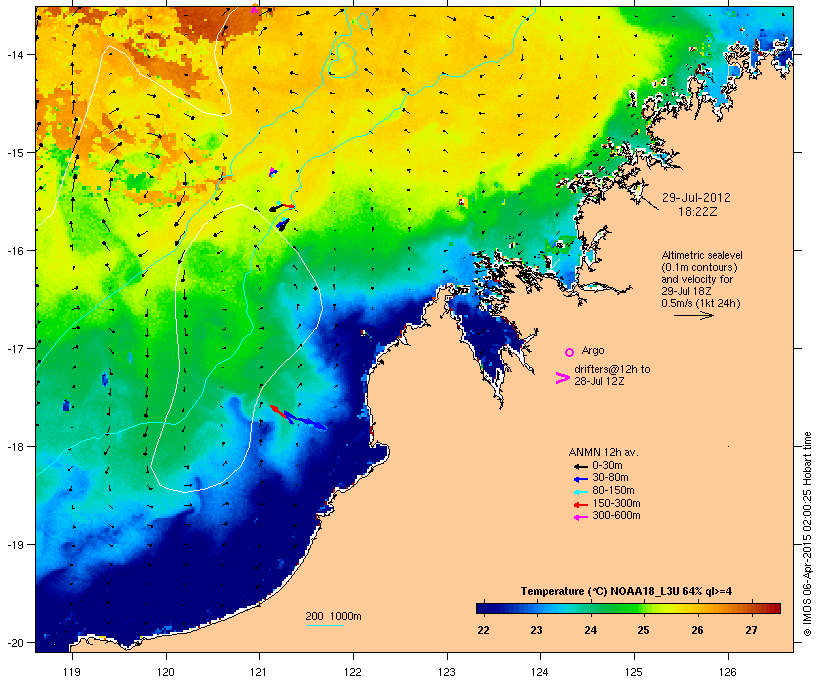Click the 'Altimetric sealevel' text line

[x=702, y=255]
